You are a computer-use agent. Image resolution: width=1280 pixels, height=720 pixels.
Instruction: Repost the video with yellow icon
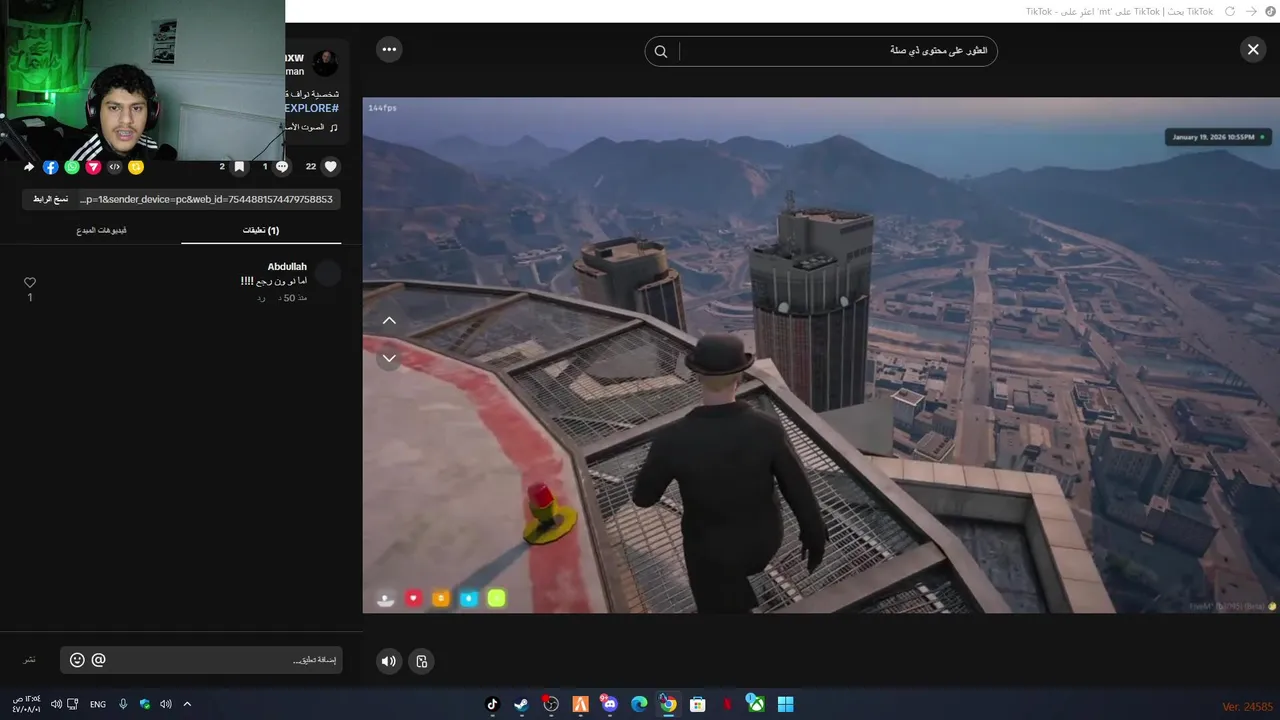tap(136, 167)
